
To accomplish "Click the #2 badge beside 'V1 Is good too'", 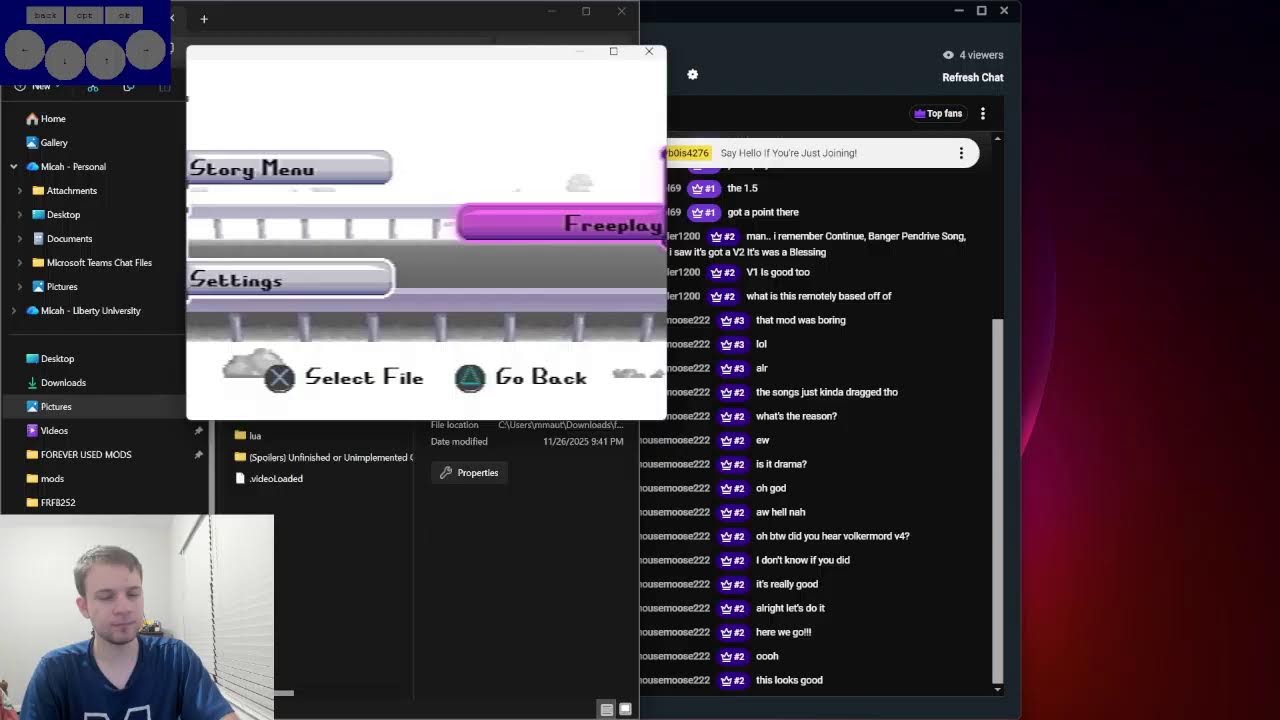I will point(723,272).
